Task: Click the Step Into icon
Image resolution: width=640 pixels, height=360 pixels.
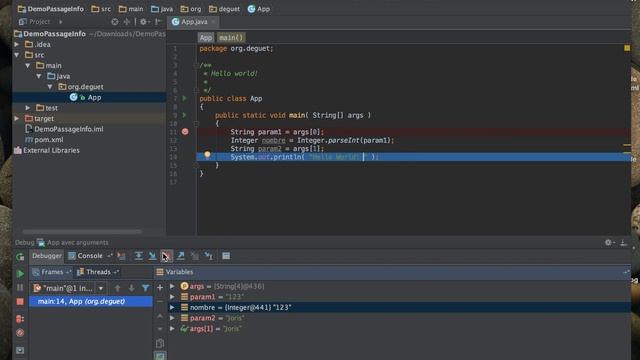Action: [x=152, y=256]
